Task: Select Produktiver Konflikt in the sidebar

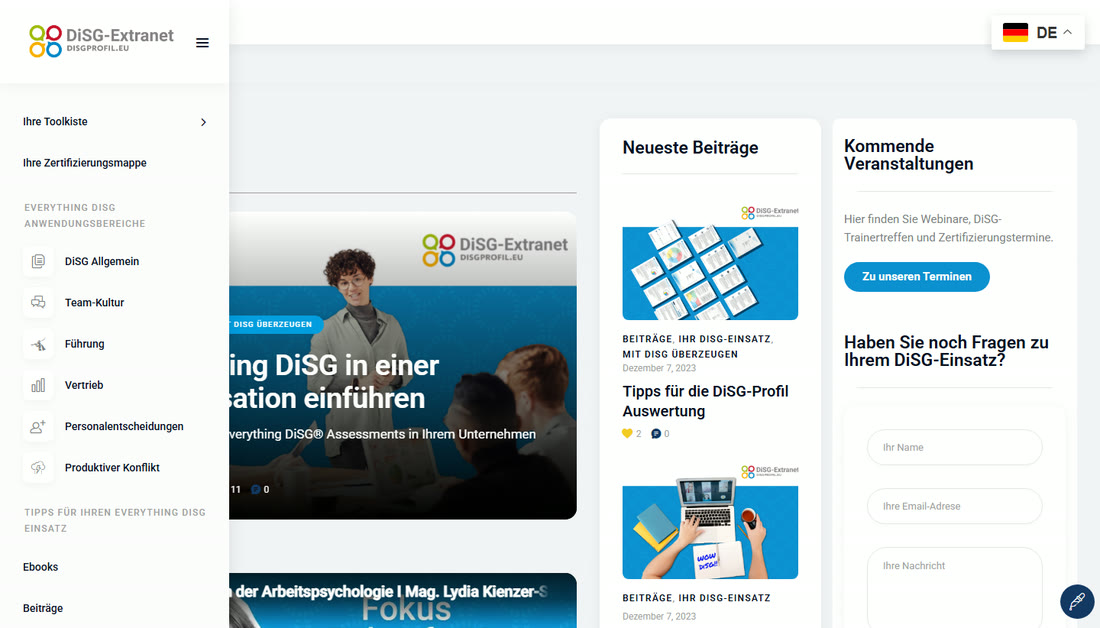Action: pyautogui.click(x=112, y=467)
